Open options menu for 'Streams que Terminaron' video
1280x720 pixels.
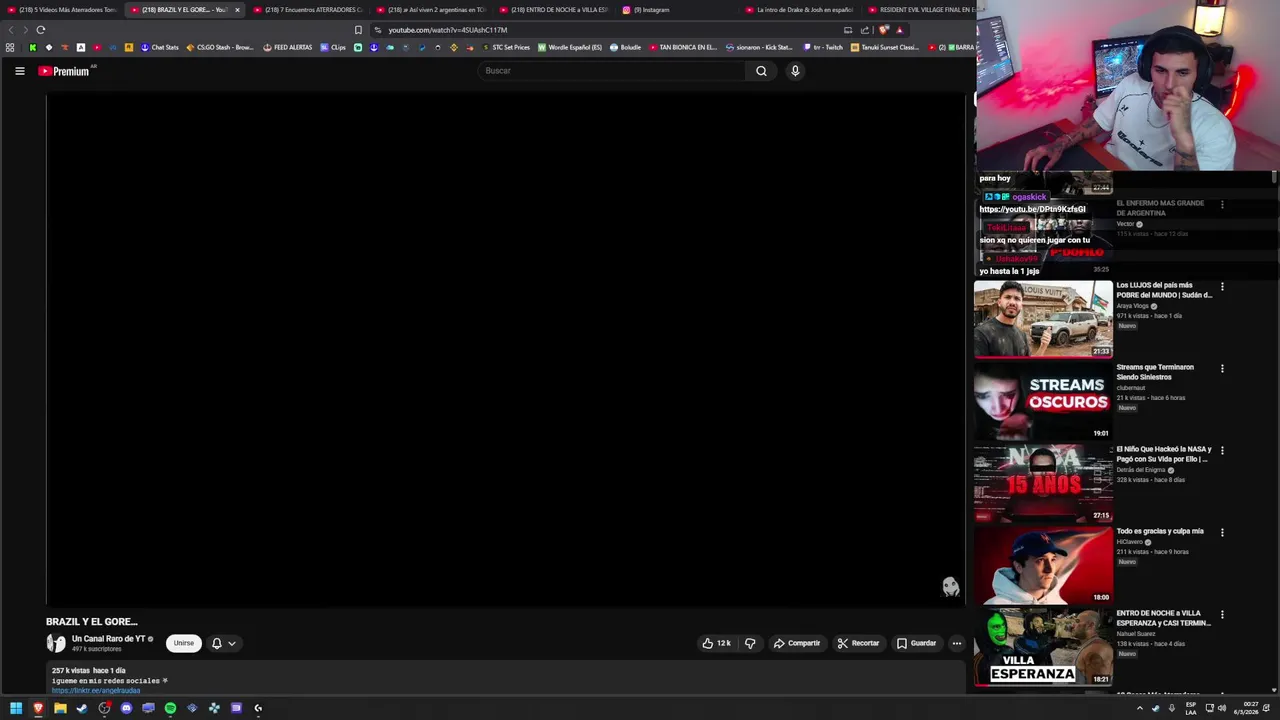coord(1222,369)
